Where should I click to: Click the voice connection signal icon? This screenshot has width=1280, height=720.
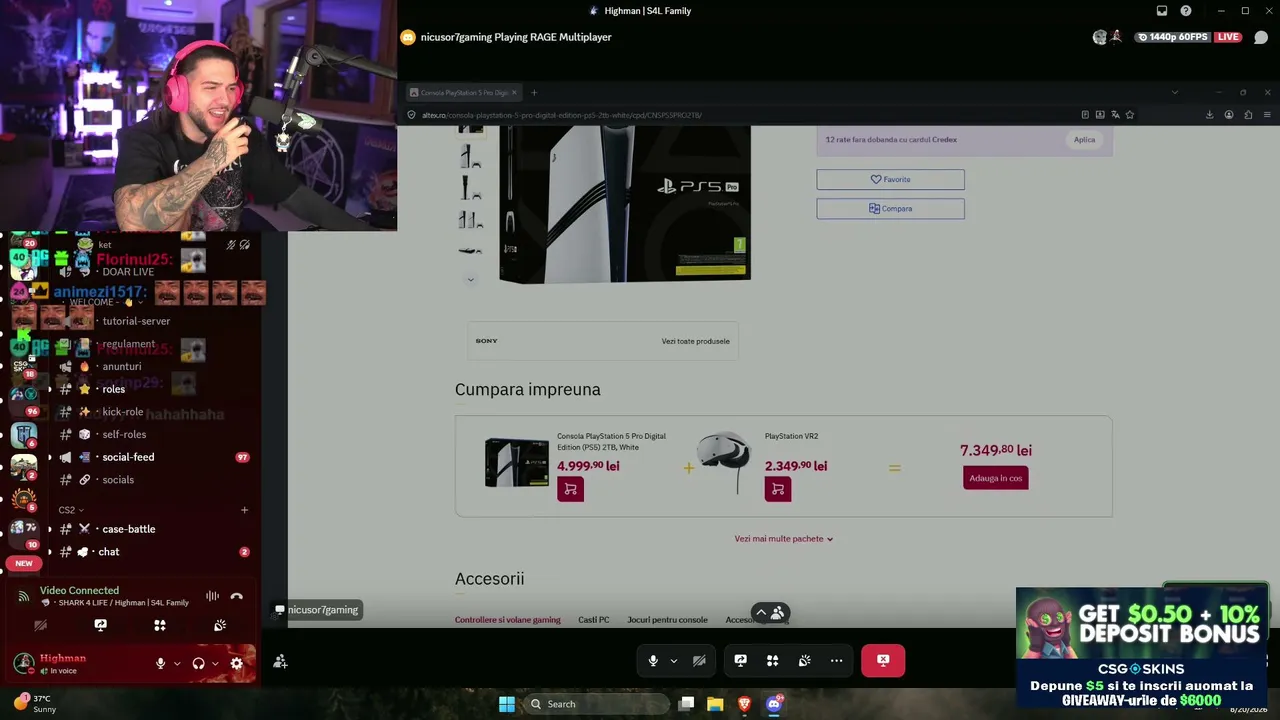point(24,596)
